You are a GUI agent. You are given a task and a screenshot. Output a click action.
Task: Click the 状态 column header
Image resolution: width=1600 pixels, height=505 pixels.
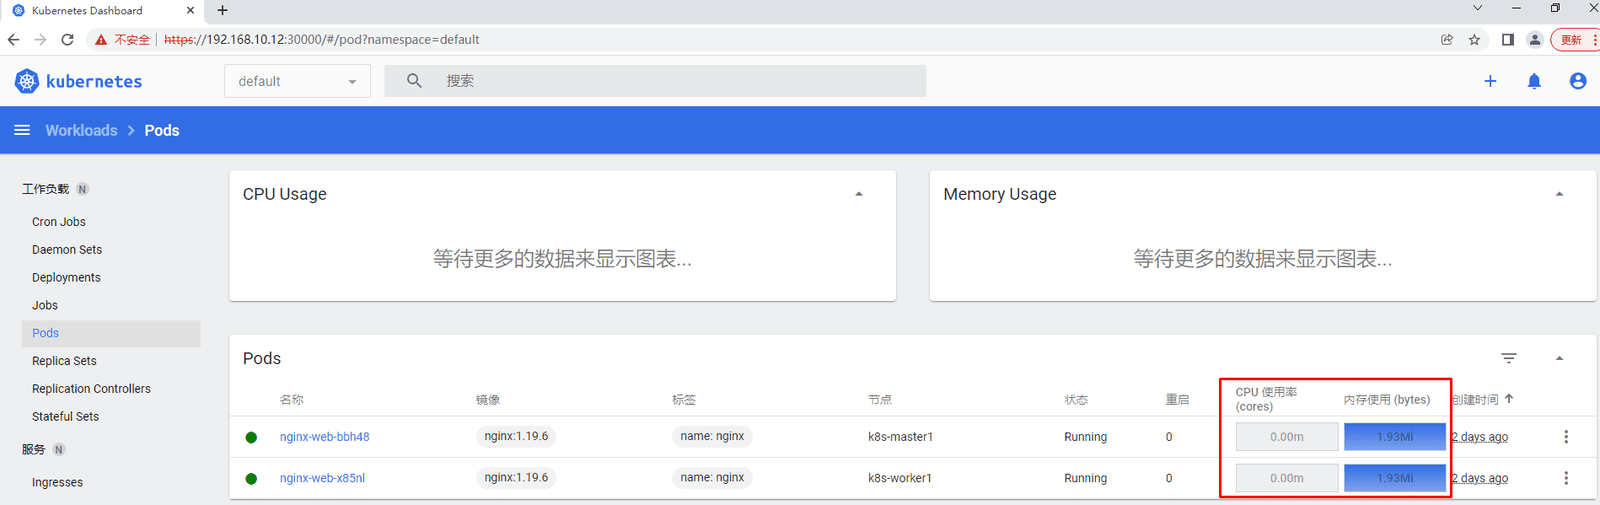click(1076, 400)
